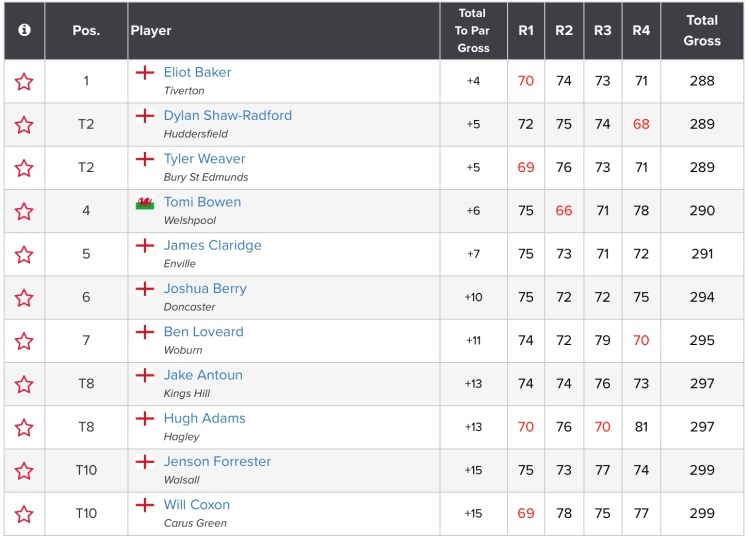The height and width of the screenshot is (536, 749).
Task: Favorite Eliot Baker with the star icon
Action: point(24,82)
